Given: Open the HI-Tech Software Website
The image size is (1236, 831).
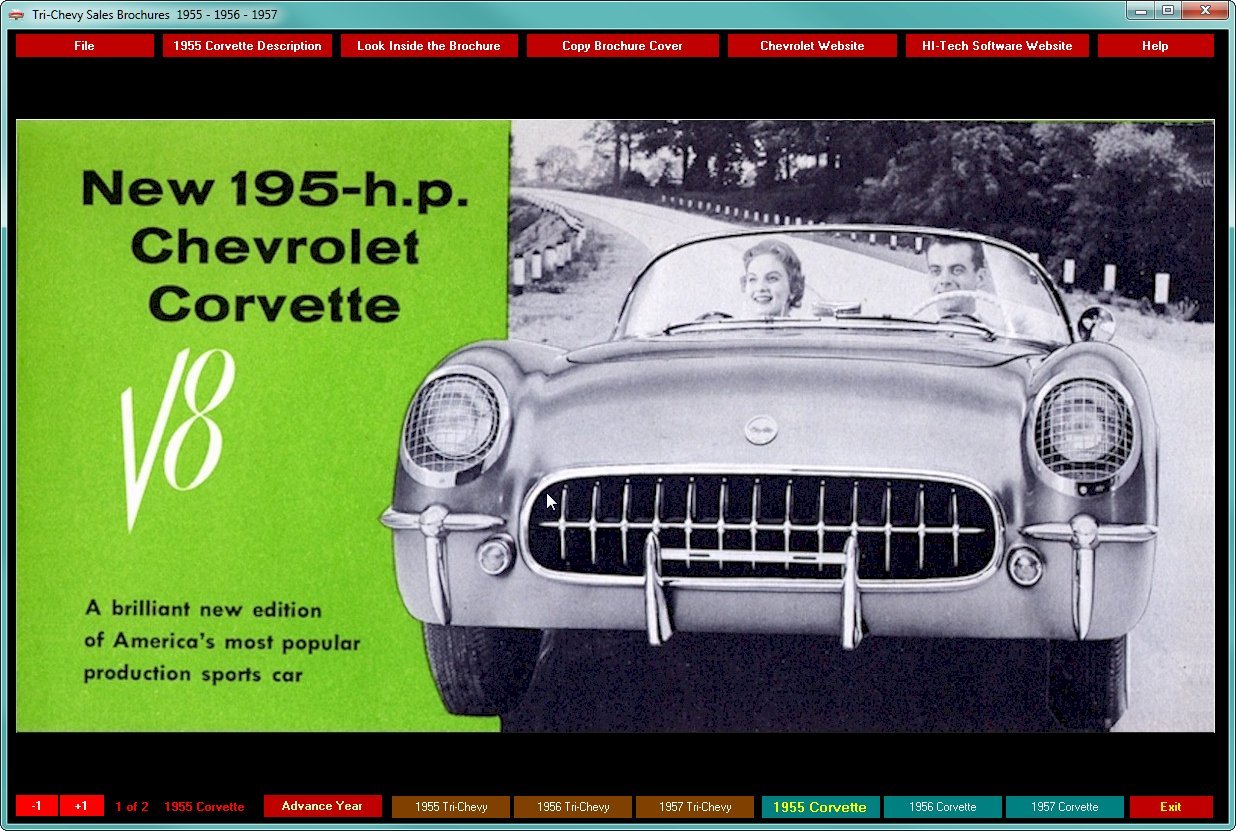Looking at the screenshot, I should pos(997,46).
